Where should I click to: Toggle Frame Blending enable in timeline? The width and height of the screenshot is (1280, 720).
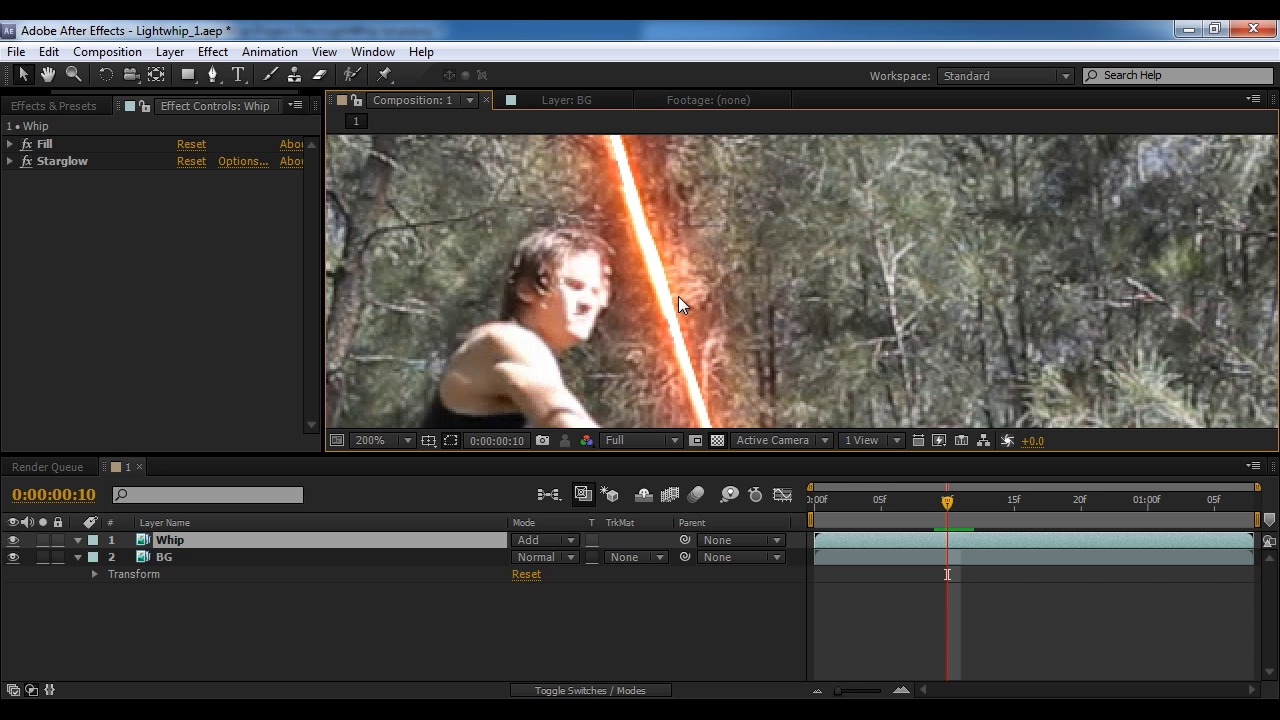click(x=670, y=494)
